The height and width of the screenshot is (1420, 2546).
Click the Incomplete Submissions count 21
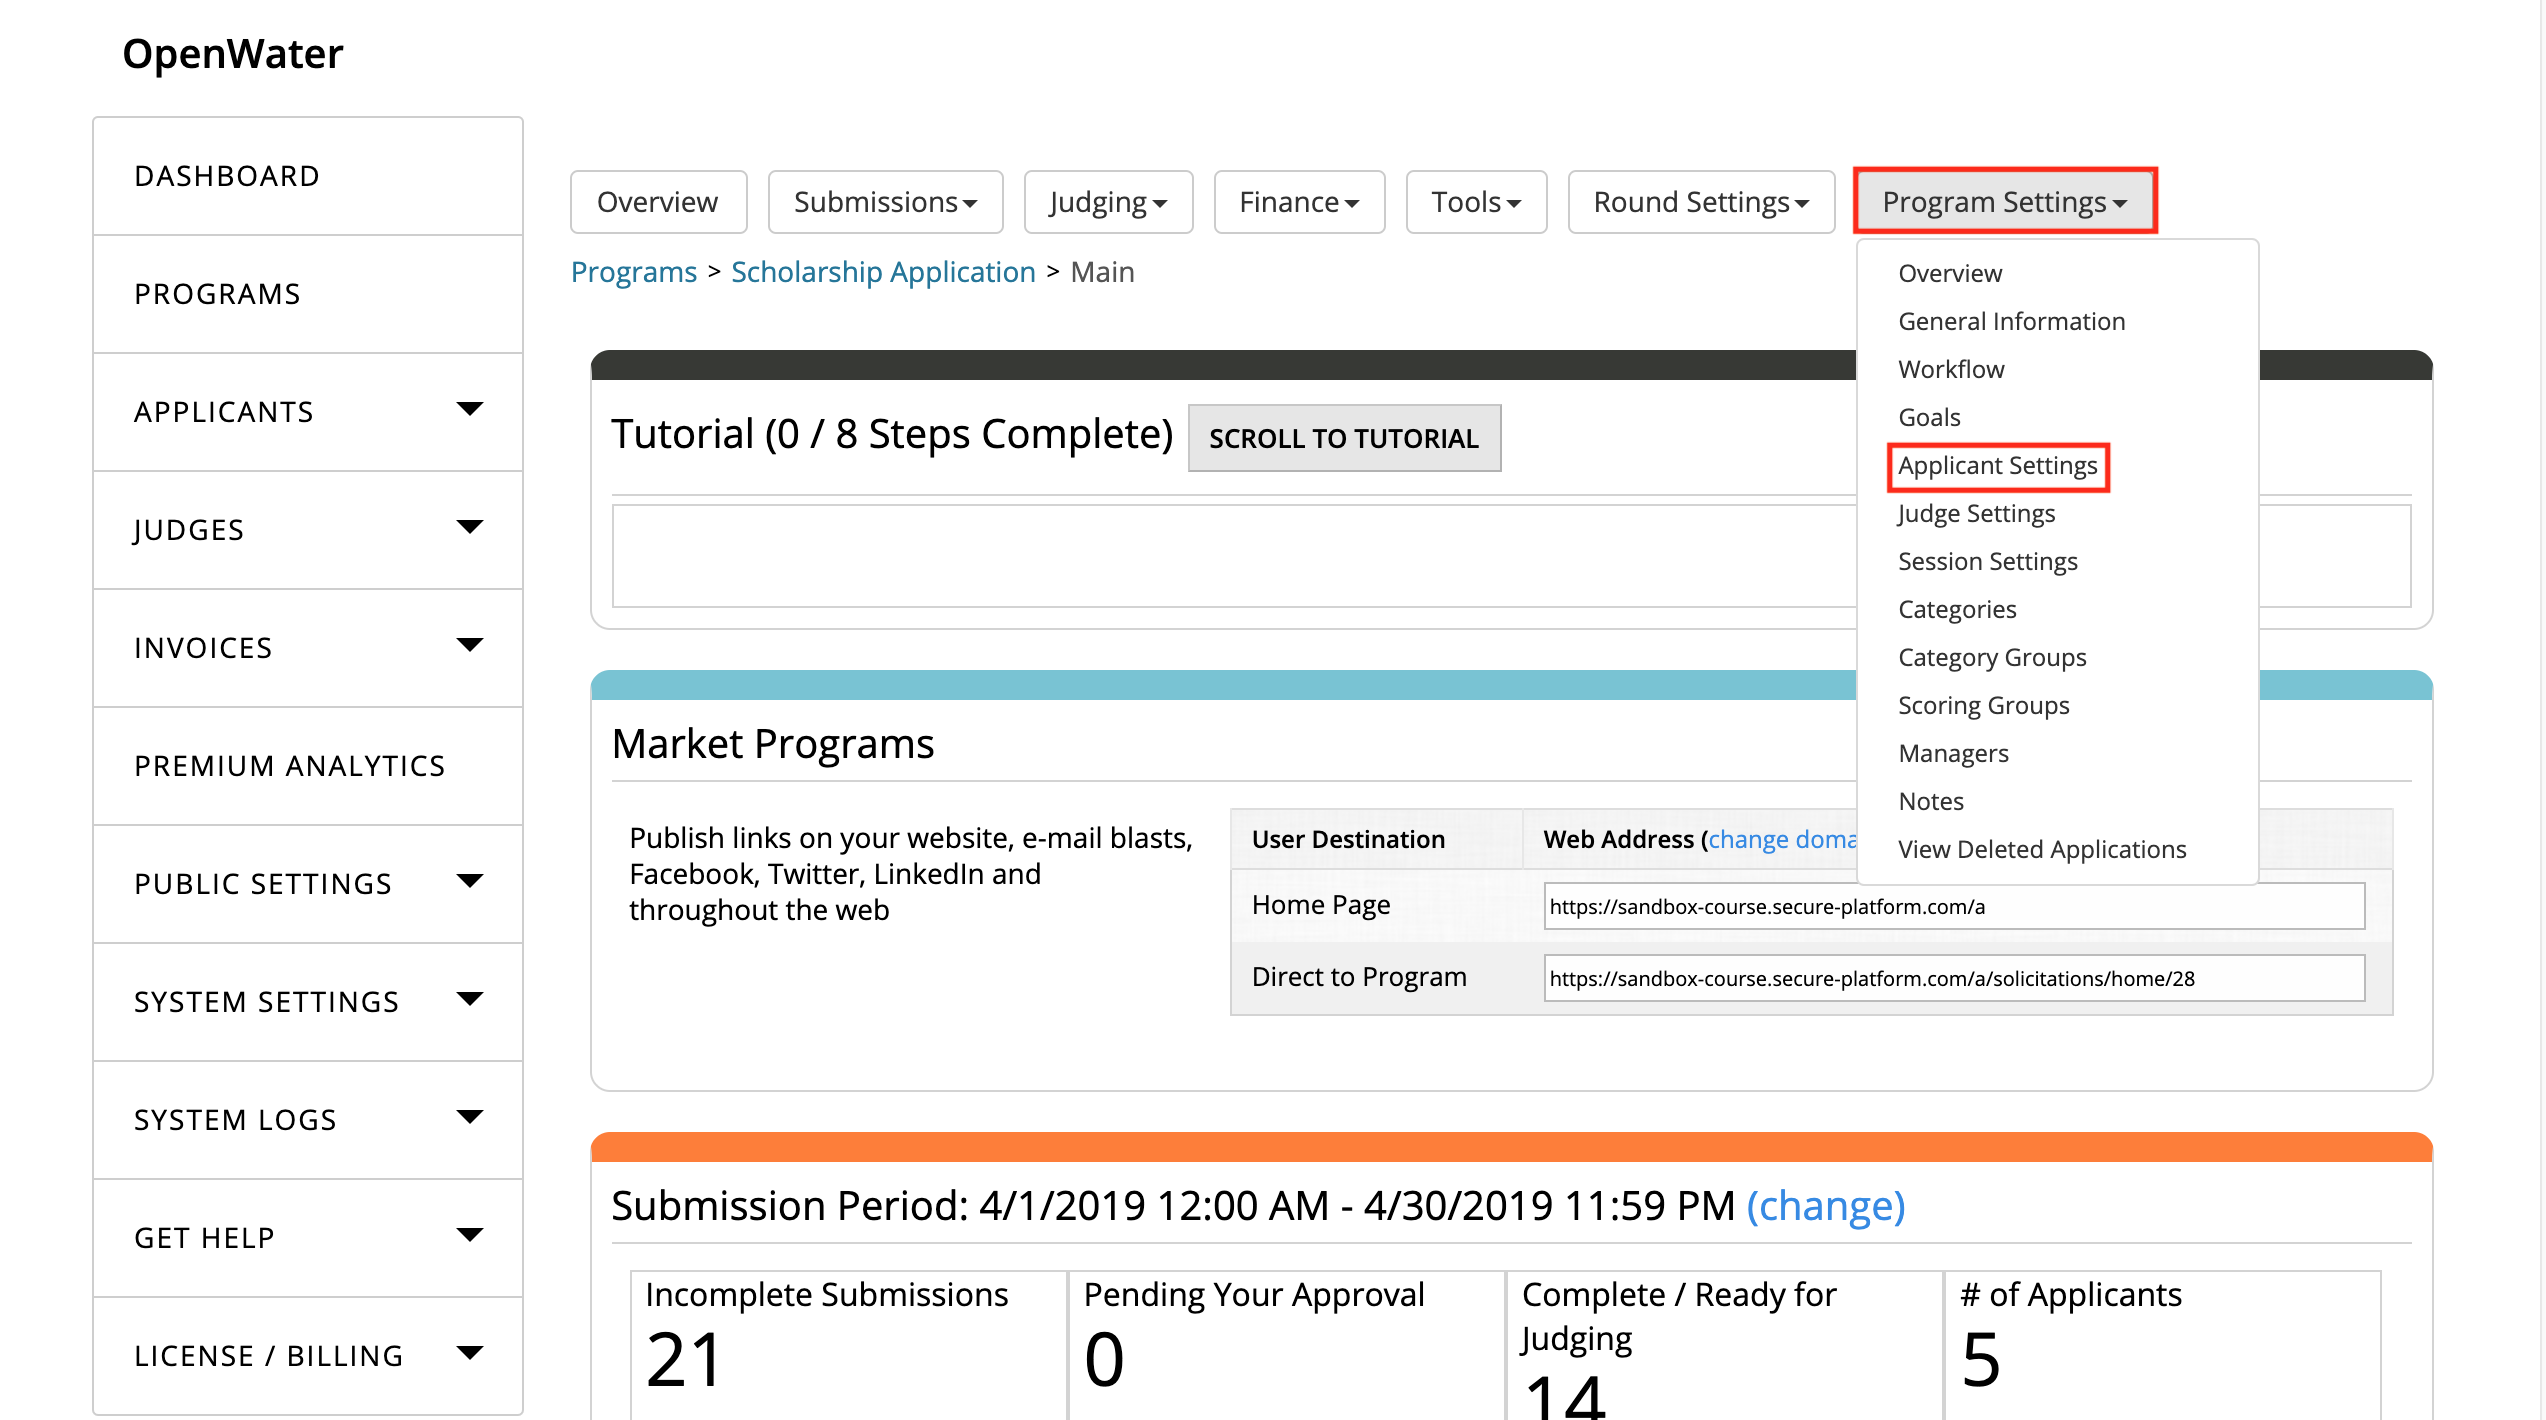685,1360
